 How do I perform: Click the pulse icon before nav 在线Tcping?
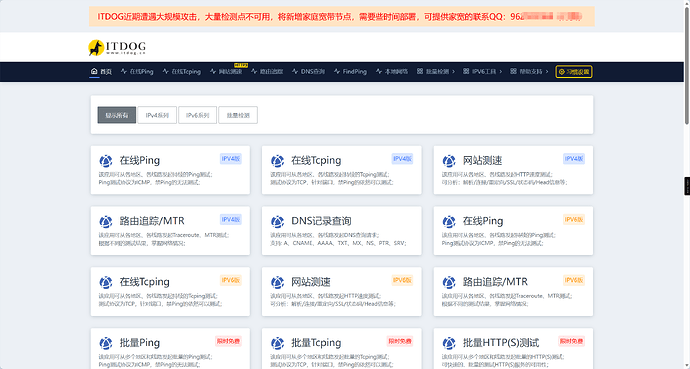165,71
